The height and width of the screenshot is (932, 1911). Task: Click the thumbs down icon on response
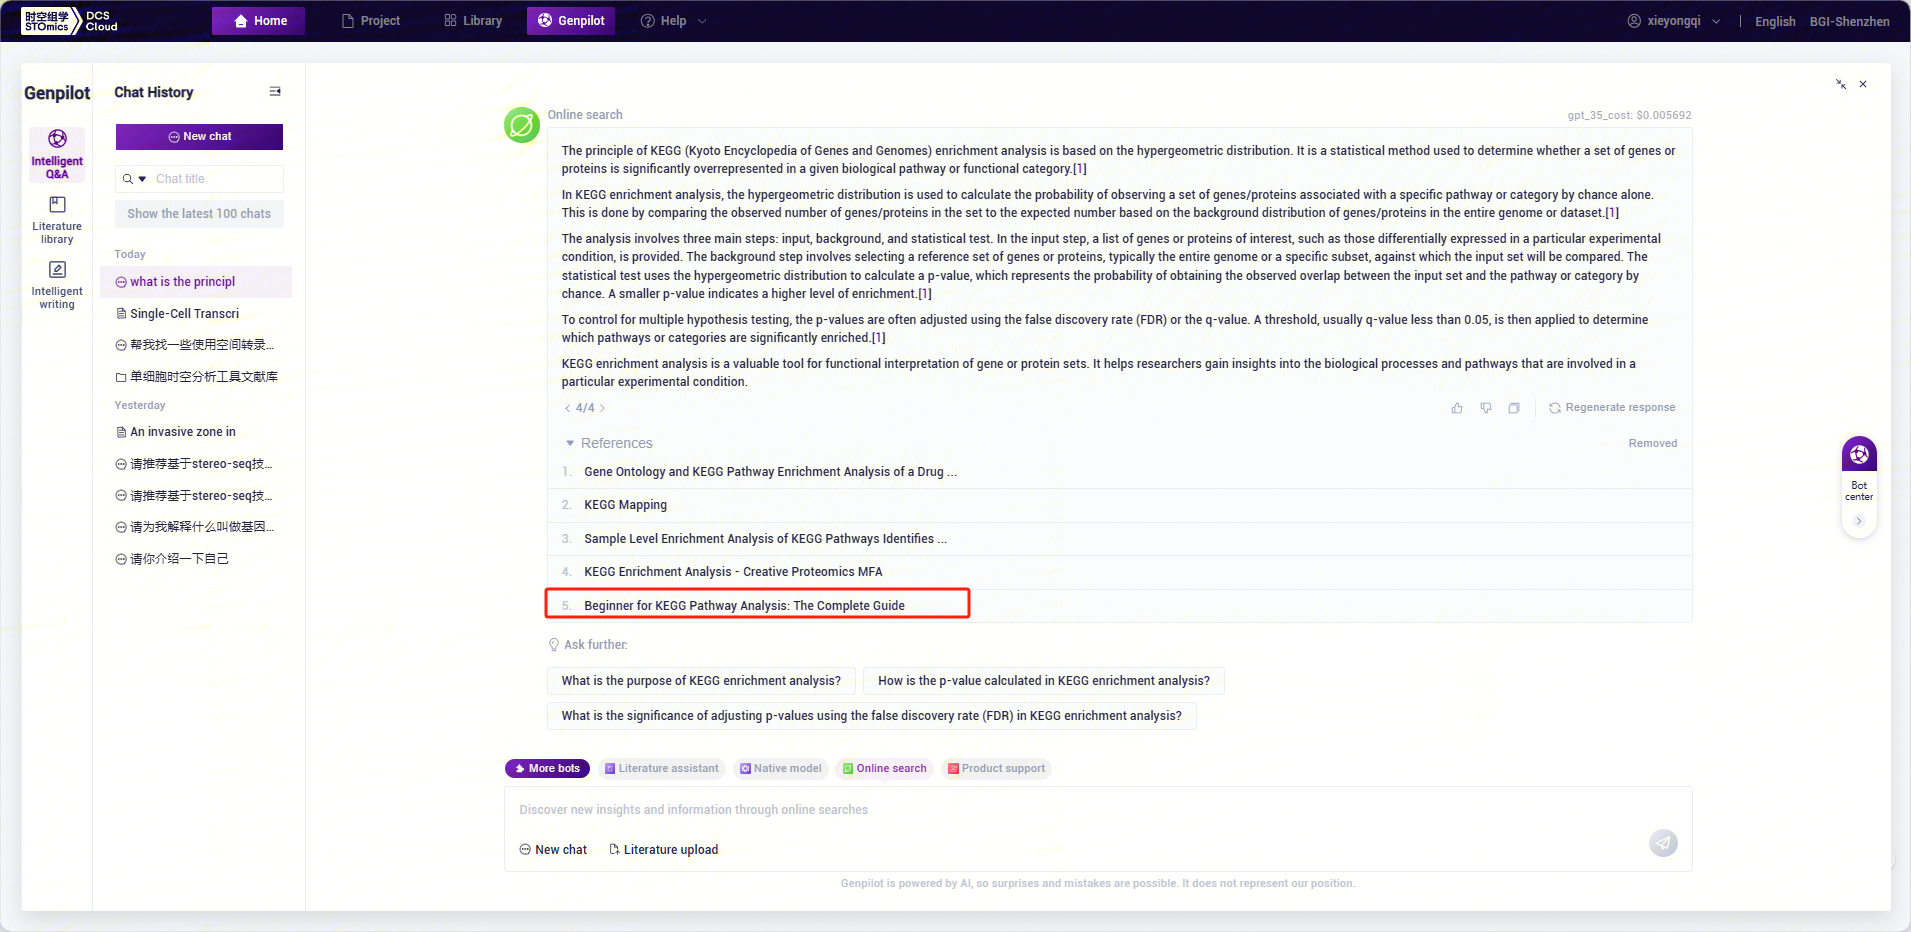tap(1486, 408)
